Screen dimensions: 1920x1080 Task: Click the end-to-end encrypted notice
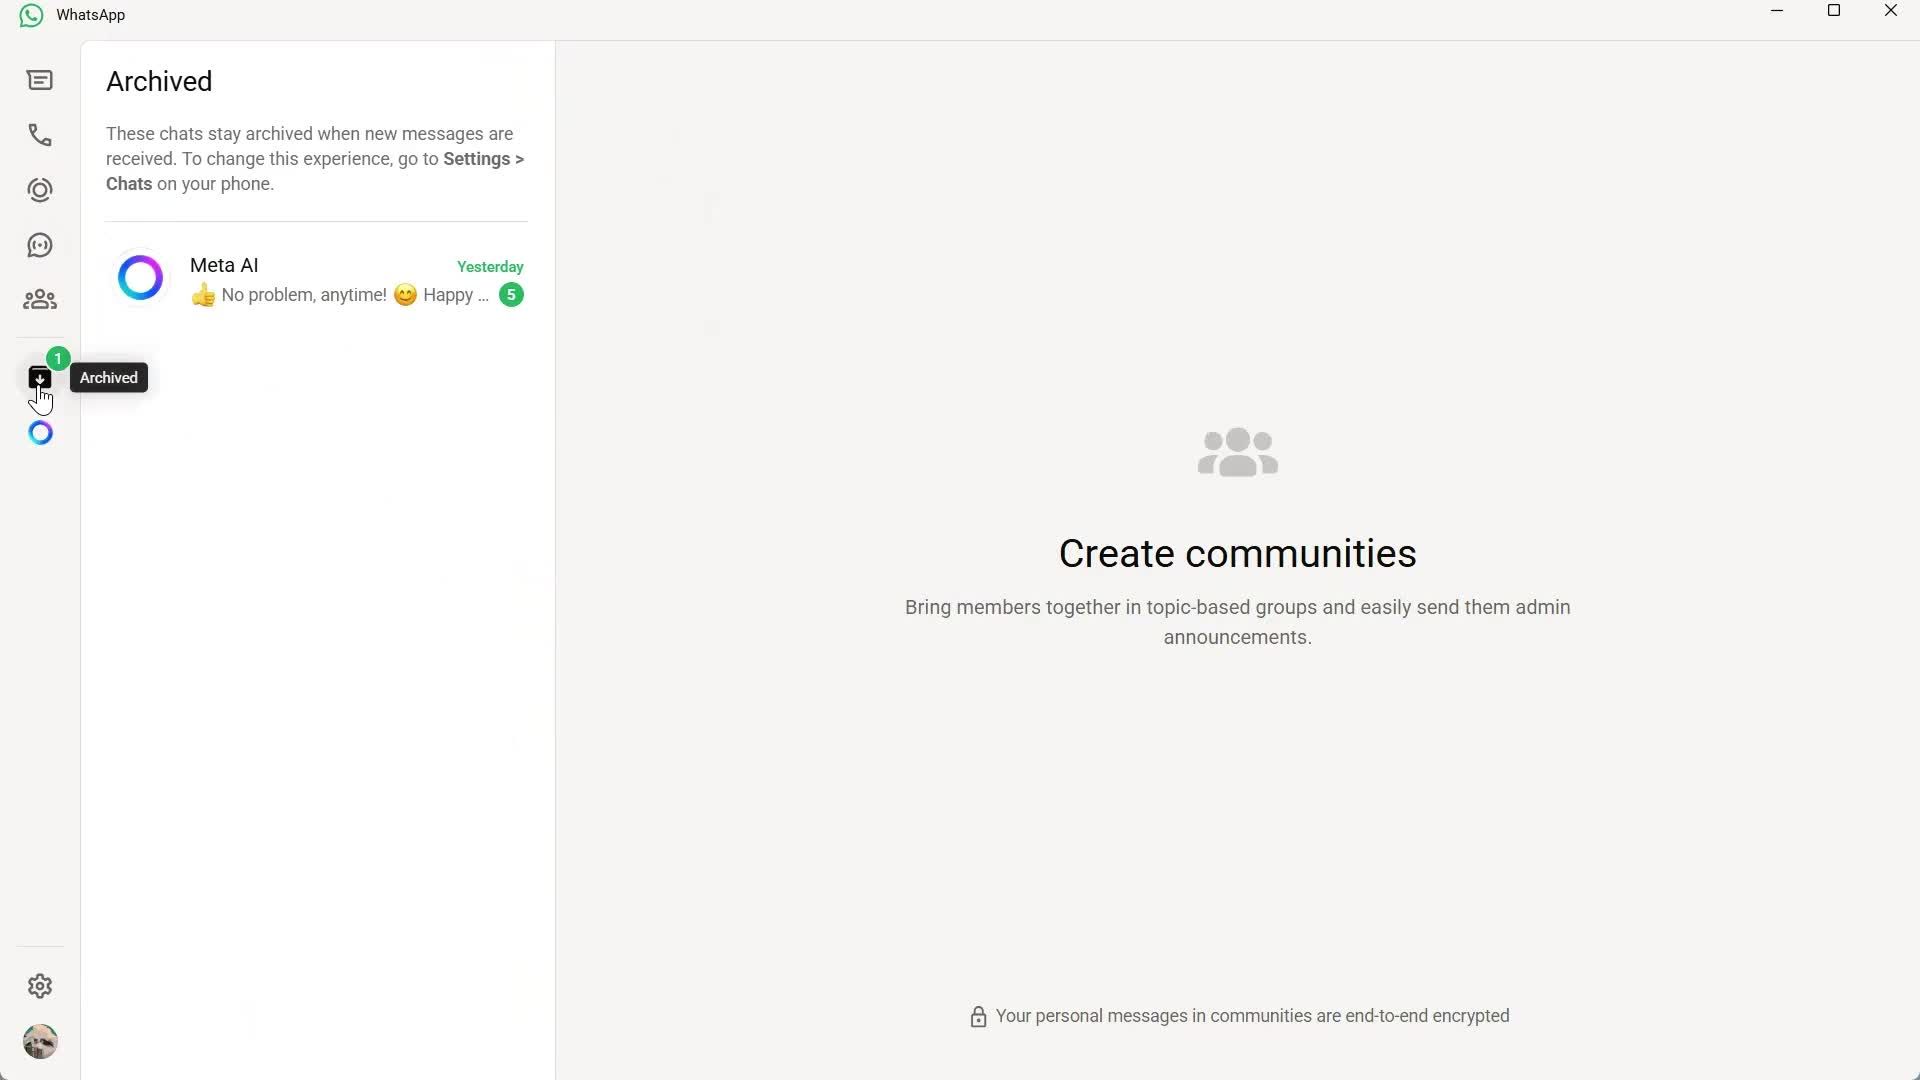[1237, 1016]
